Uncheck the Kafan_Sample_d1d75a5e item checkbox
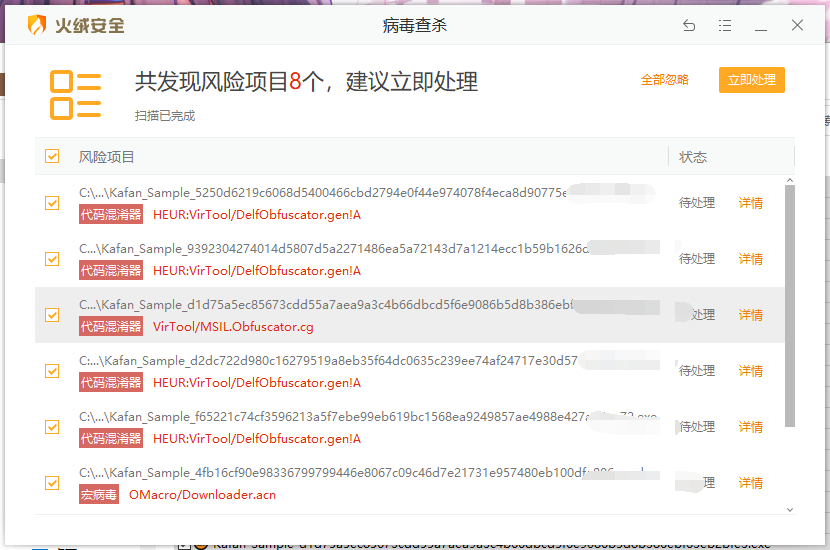This screenshot has height=550, width=830. tap(52, 315)
